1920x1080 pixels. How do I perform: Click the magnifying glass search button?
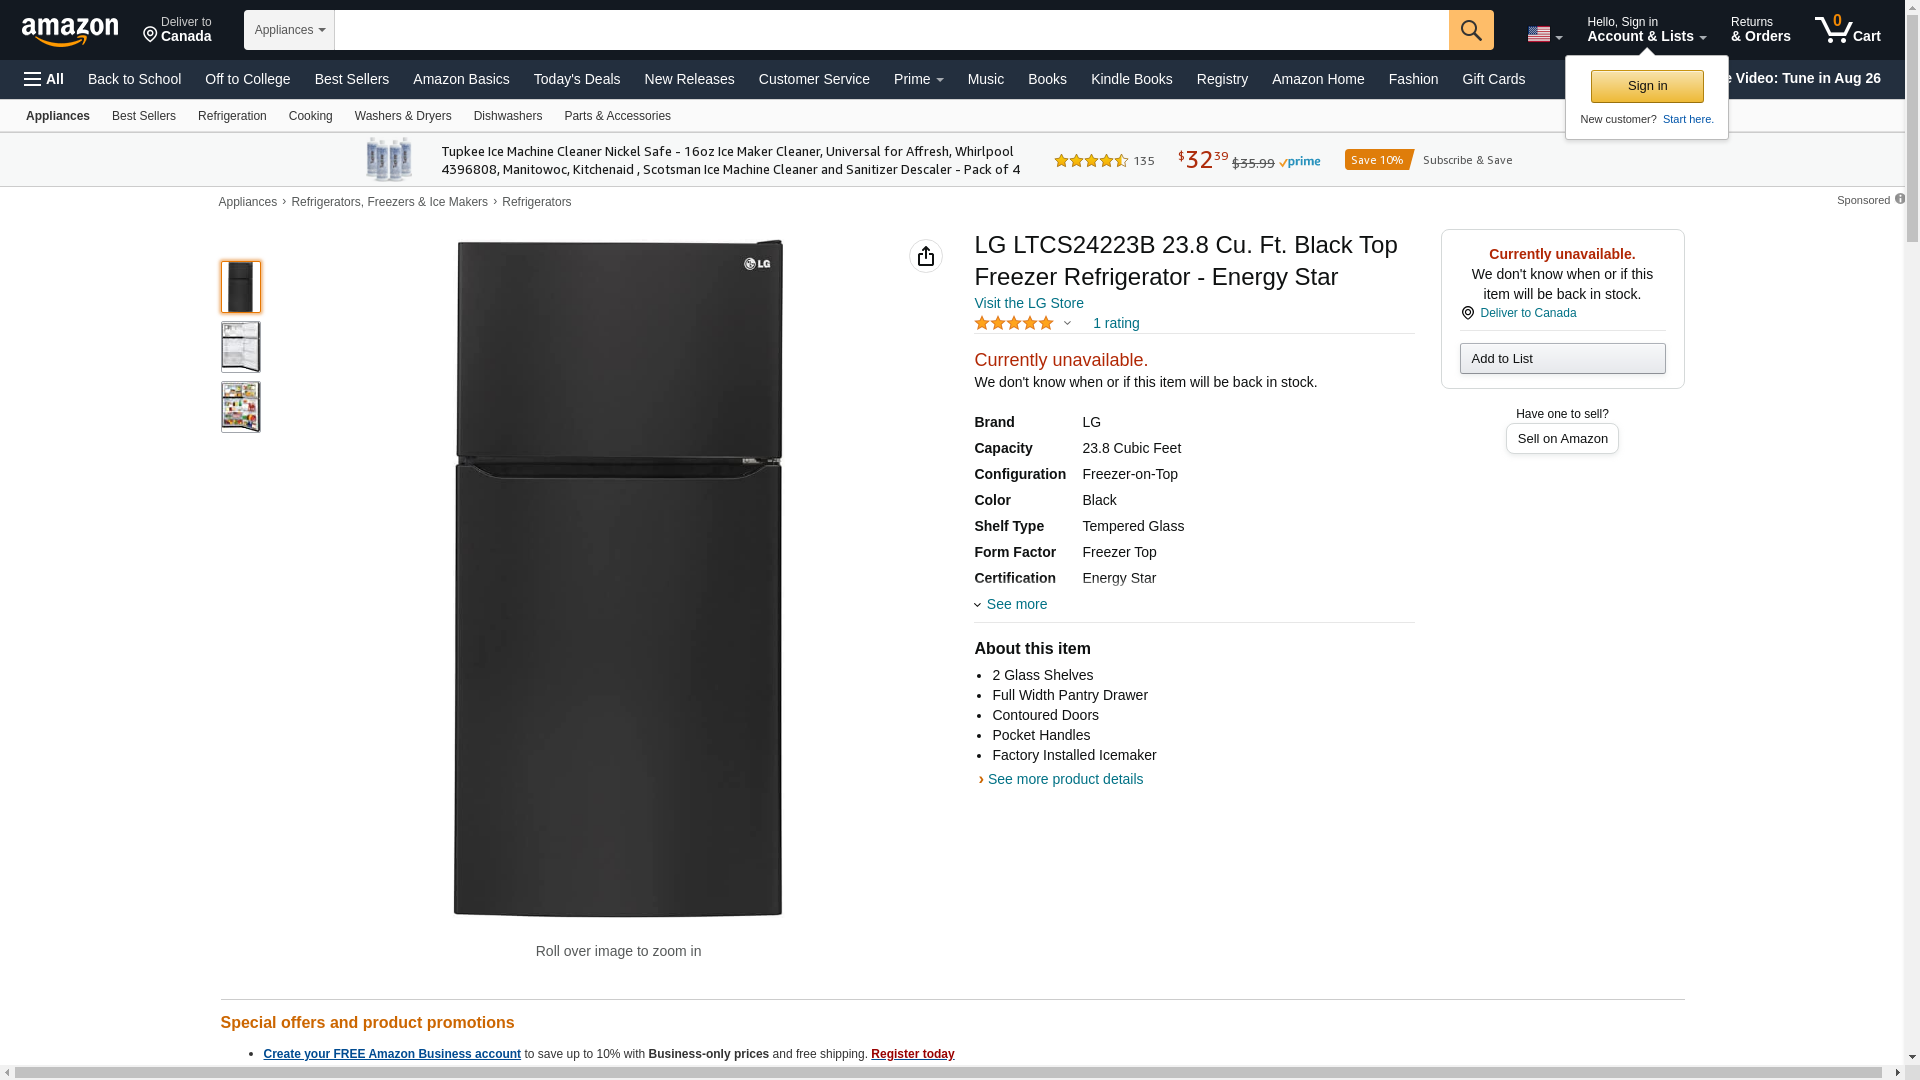[1470, 30]
